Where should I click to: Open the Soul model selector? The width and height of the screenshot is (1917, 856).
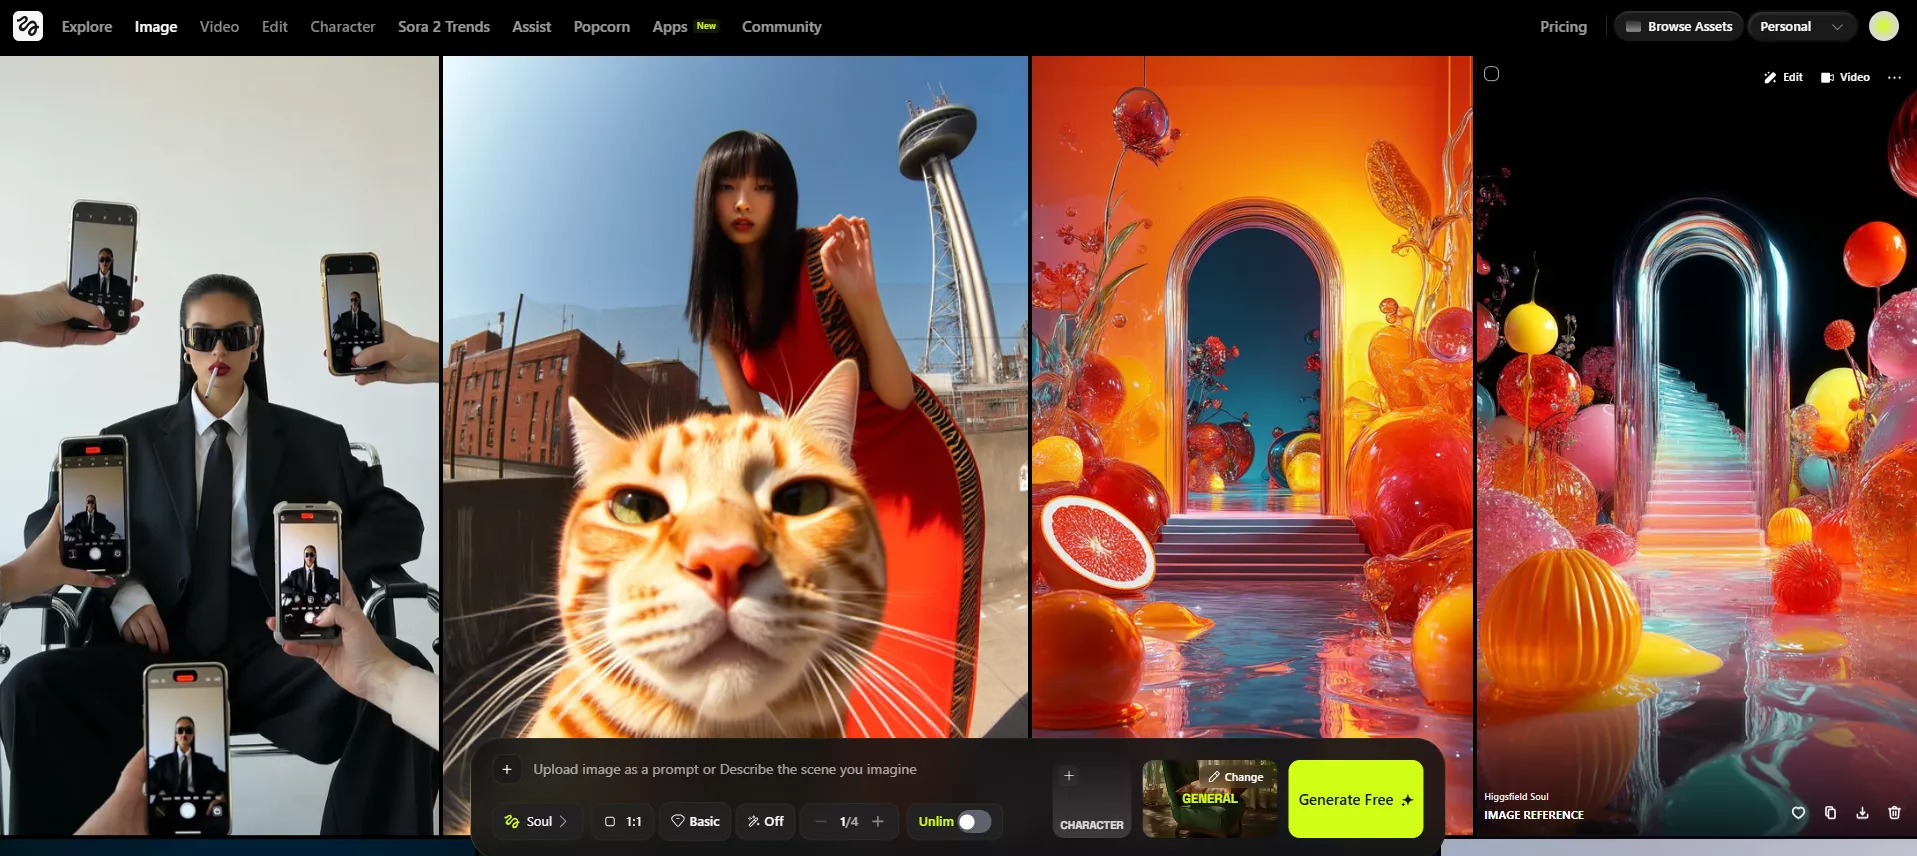click(537, 821)
